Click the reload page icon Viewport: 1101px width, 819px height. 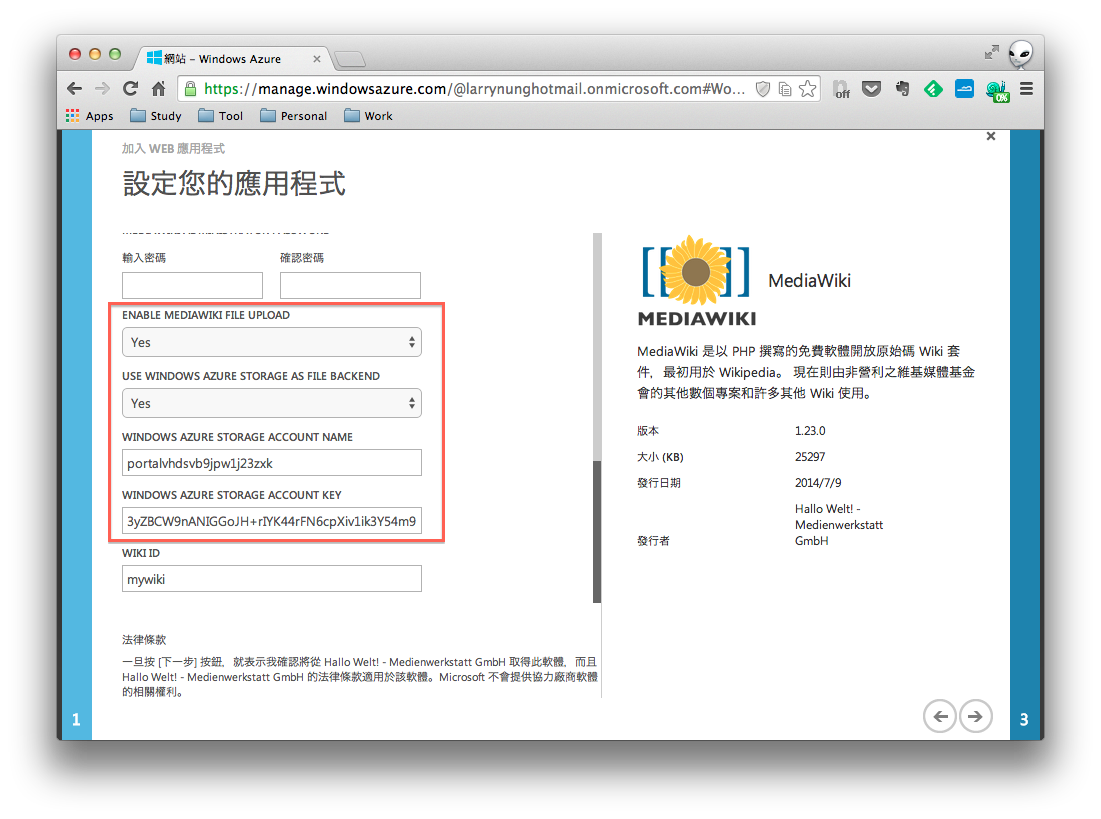[130, 88]
